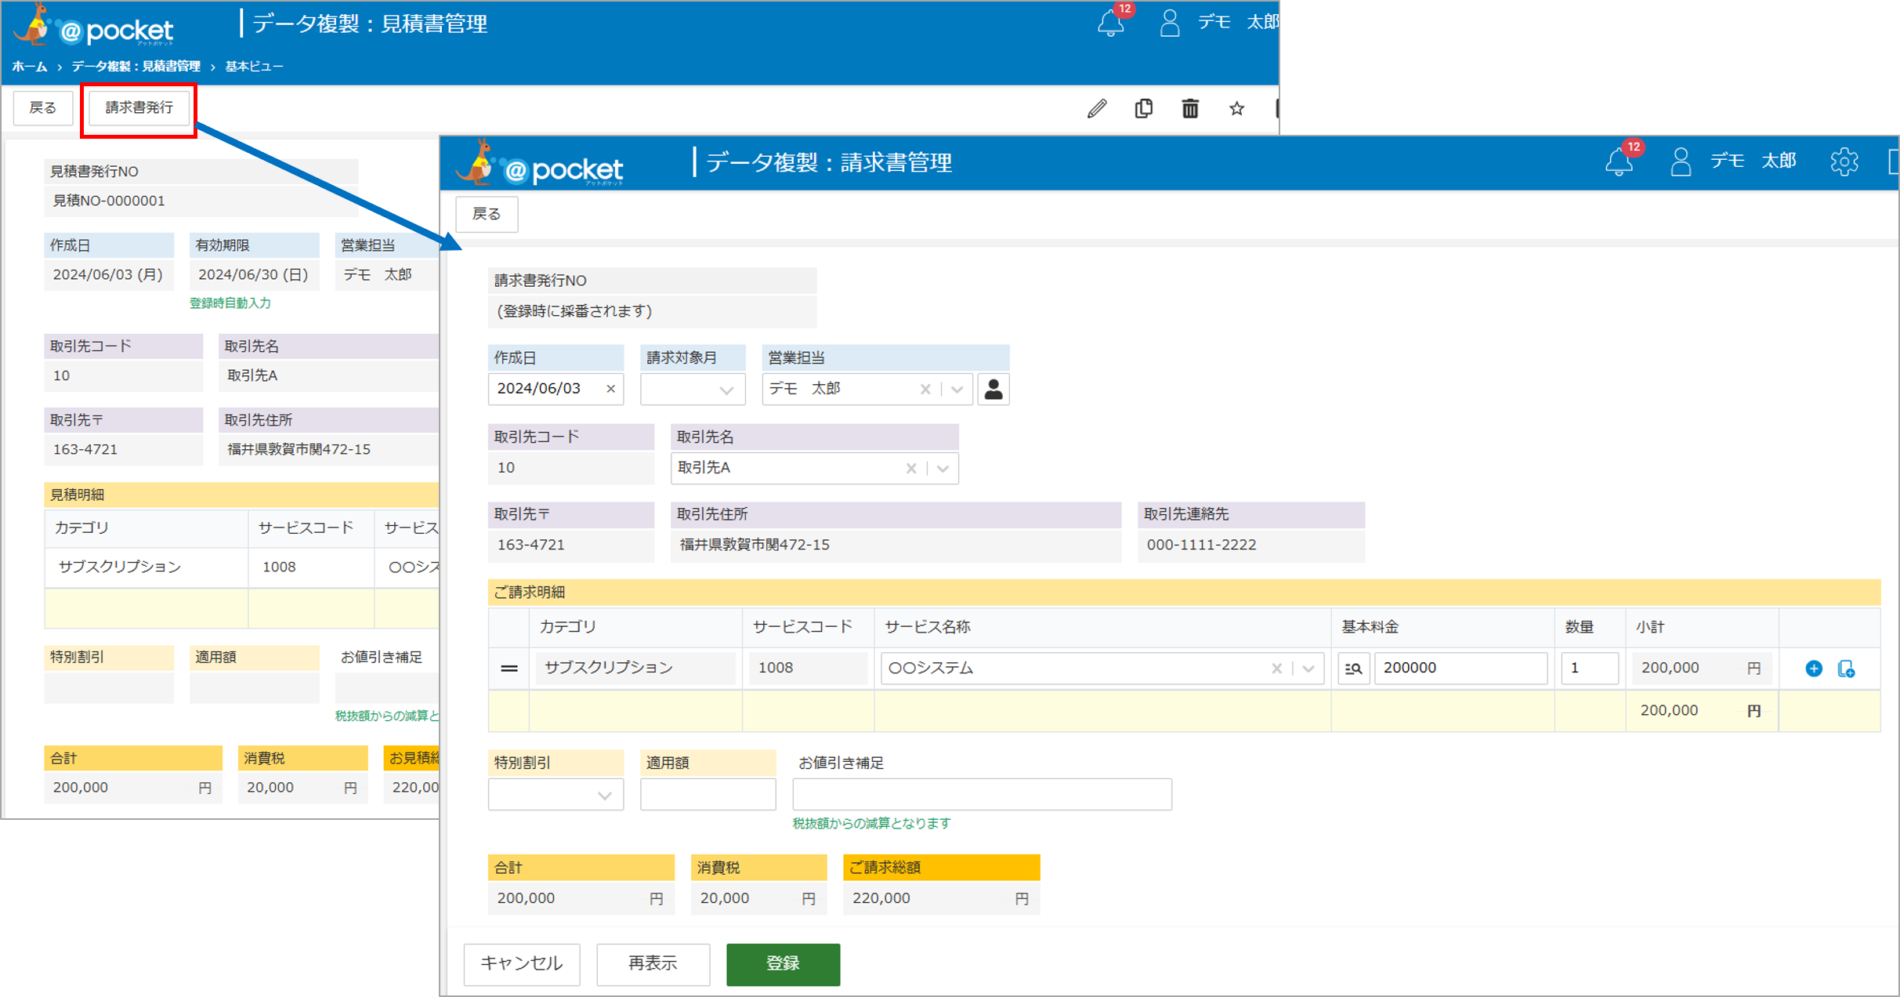Click the pencil edit icon in 見積書管理 window
The image size is (1900, 997).
coord(1097,108)
